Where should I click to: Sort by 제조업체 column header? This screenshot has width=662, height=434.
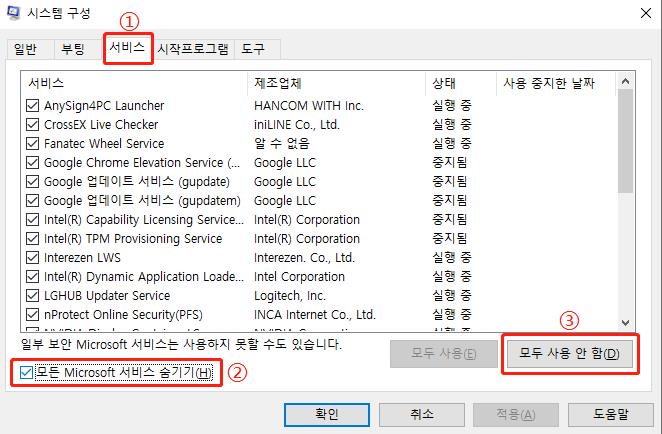(336, 83)
